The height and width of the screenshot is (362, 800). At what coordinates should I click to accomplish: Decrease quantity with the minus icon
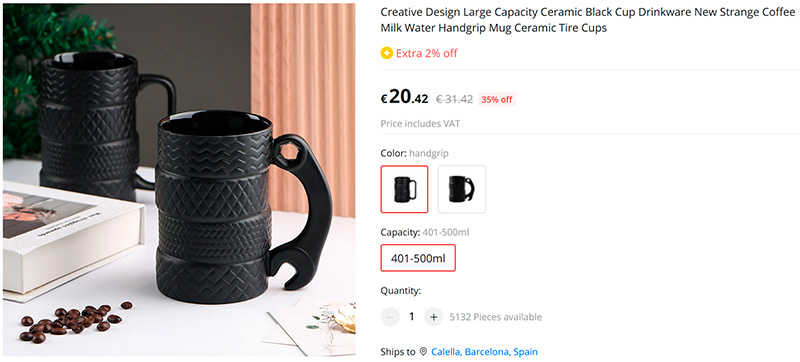(390, 317)
